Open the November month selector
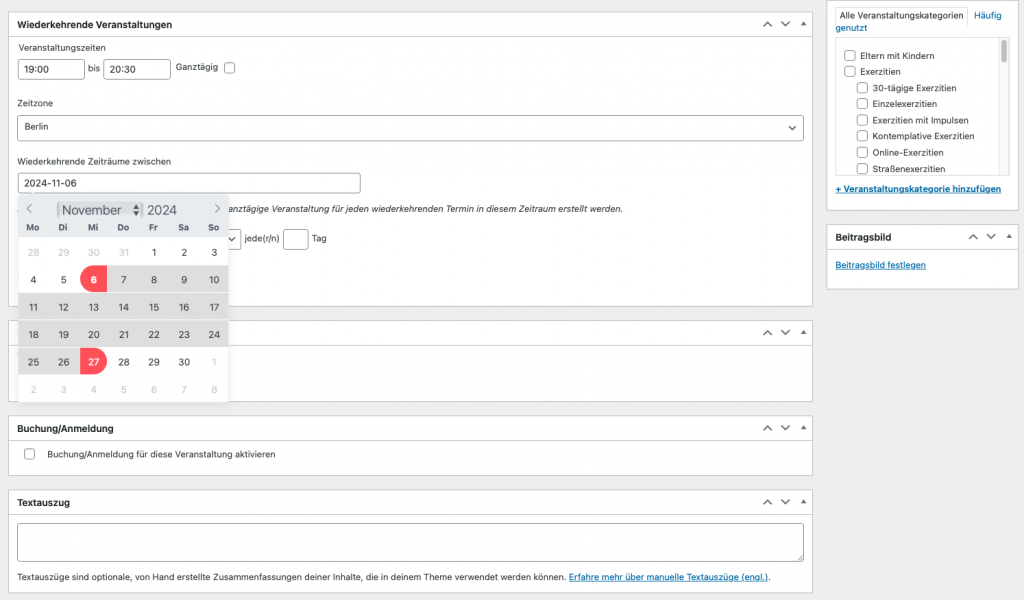The width and height of the screenshot is (1024, 600). (100, 210)
